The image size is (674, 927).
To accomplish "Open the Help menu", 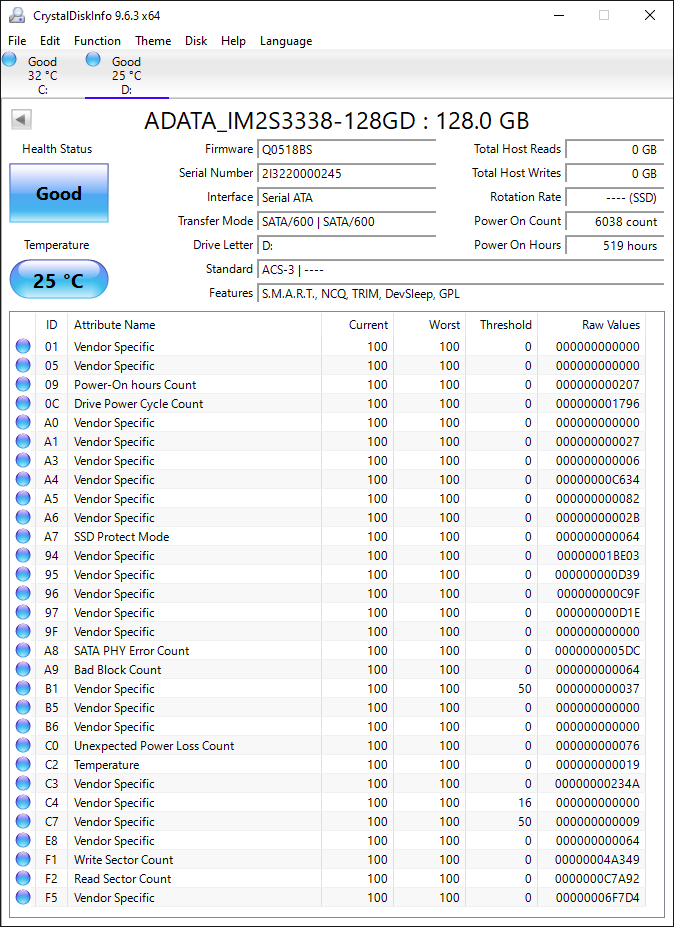I will [x=234, y=41].
